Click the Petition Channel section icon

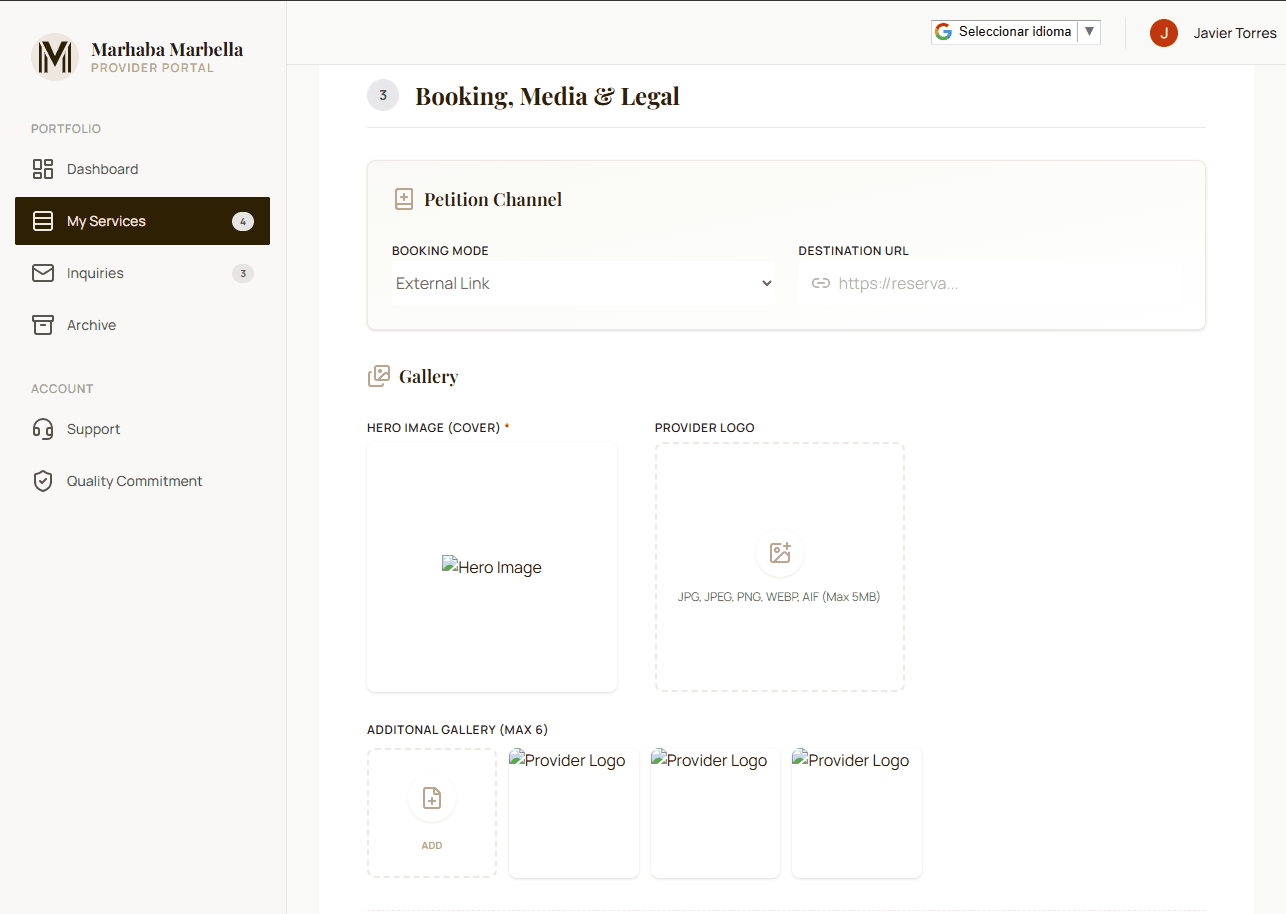404,199
